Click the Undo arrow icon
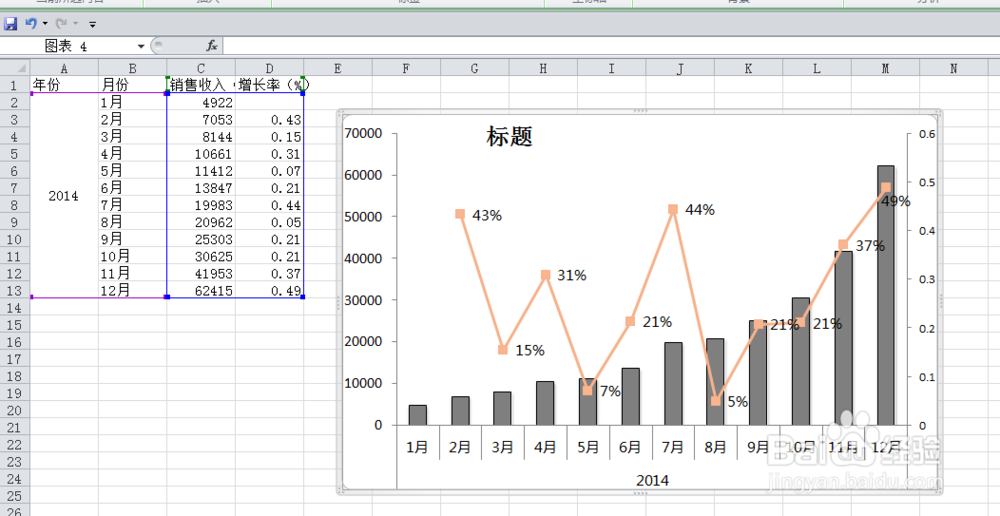1000x516 pixels. pos(31,24)
